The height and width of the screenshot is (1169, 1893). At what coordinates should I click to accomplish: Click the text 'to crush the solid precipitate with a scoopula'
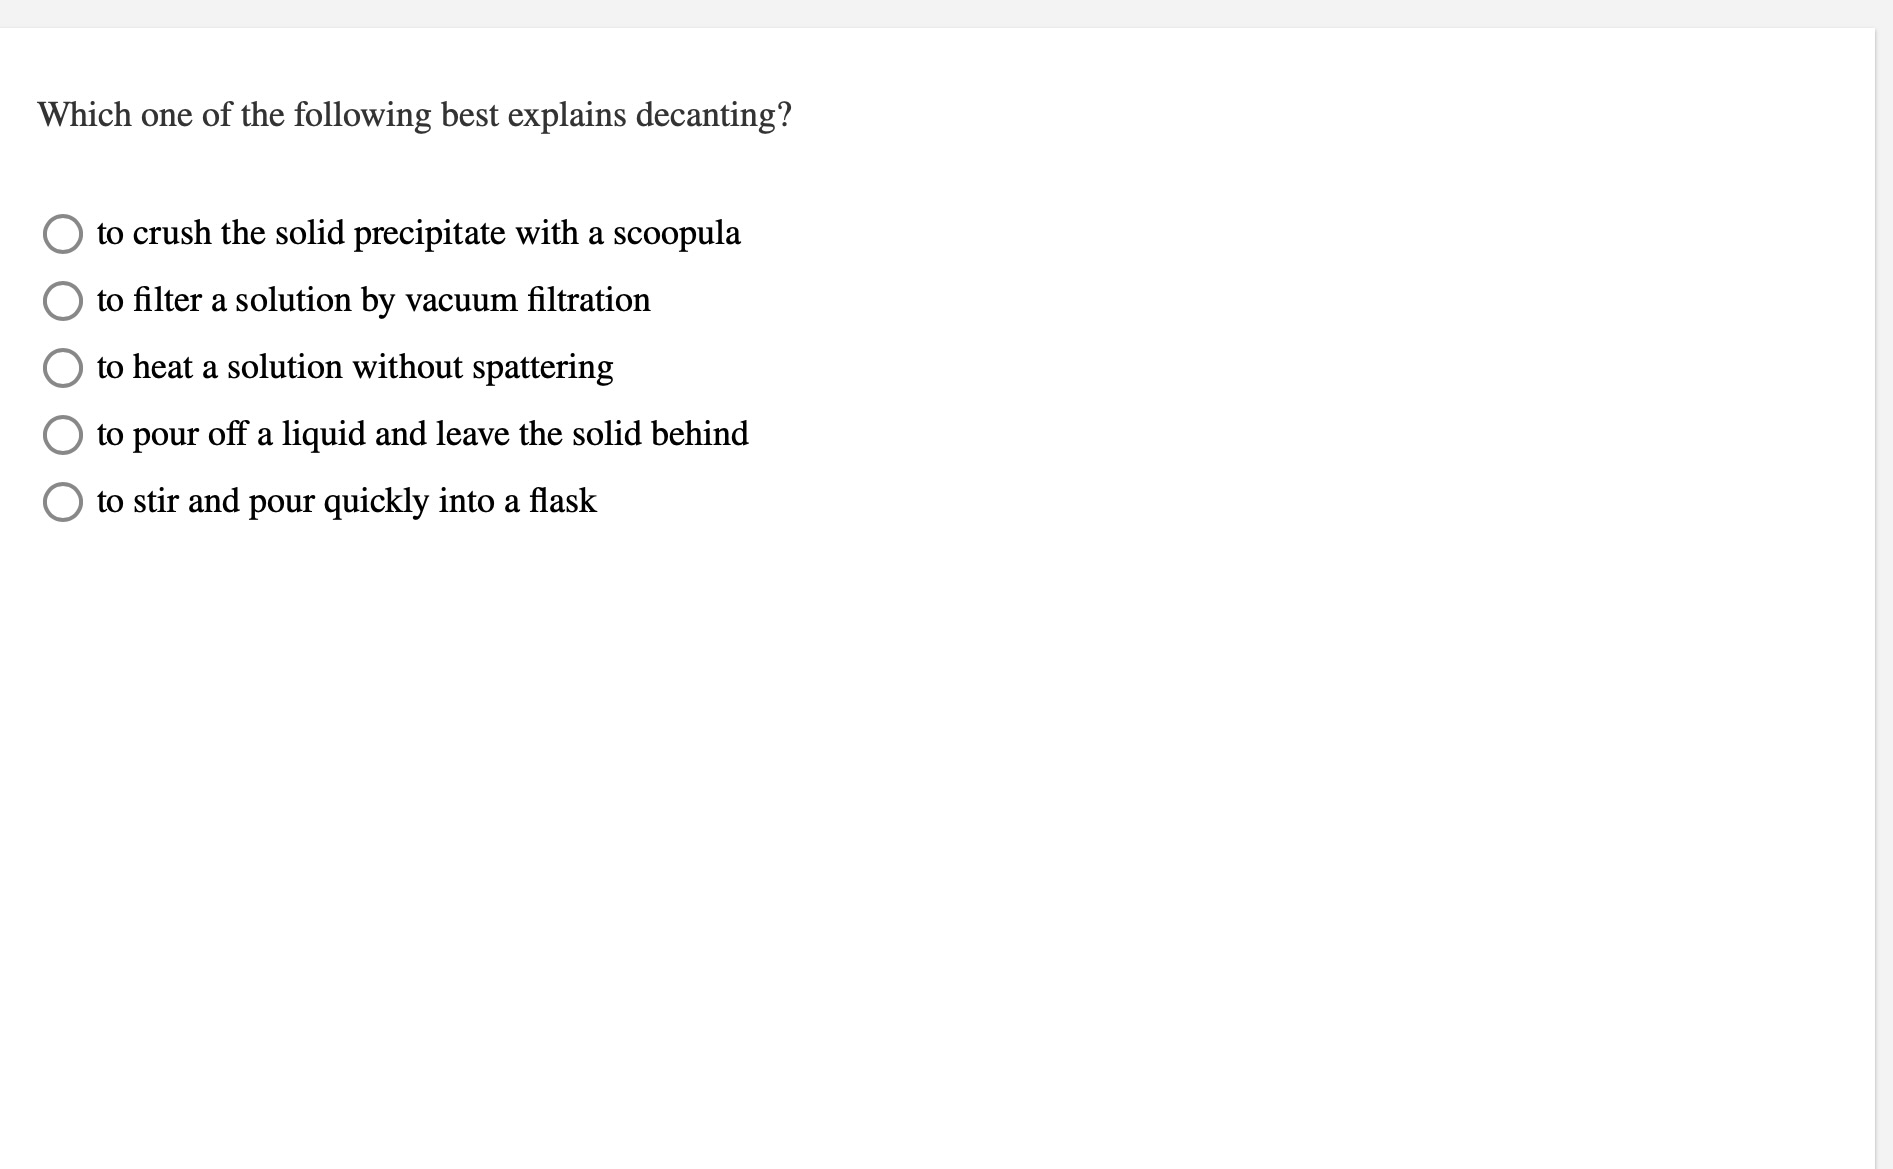(x=419, y=233)
